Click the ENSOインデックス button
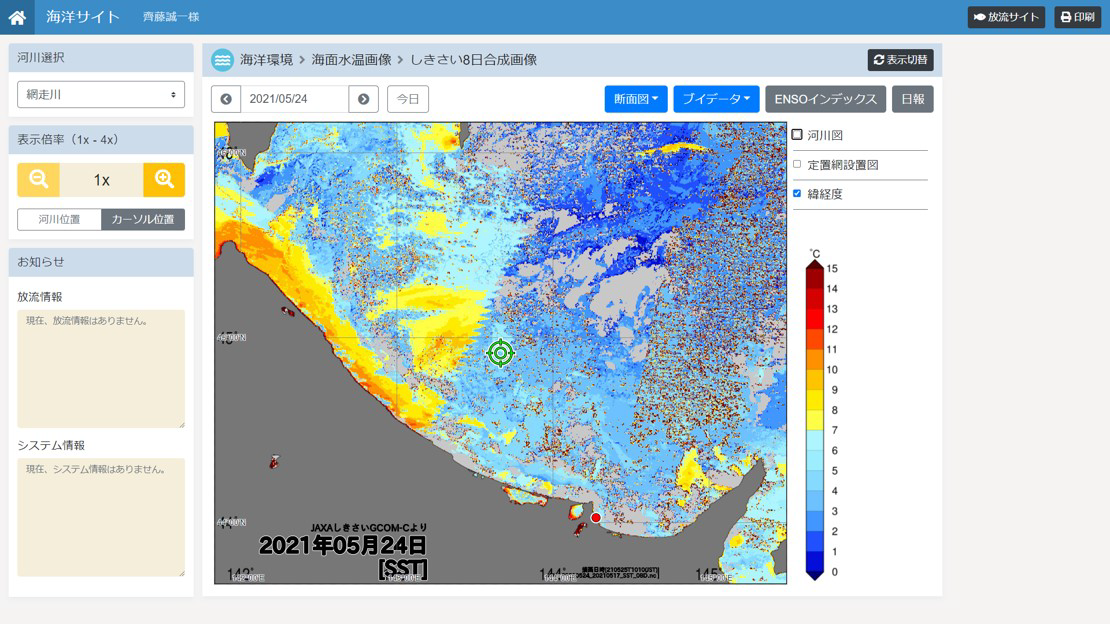 pos(825,99)
